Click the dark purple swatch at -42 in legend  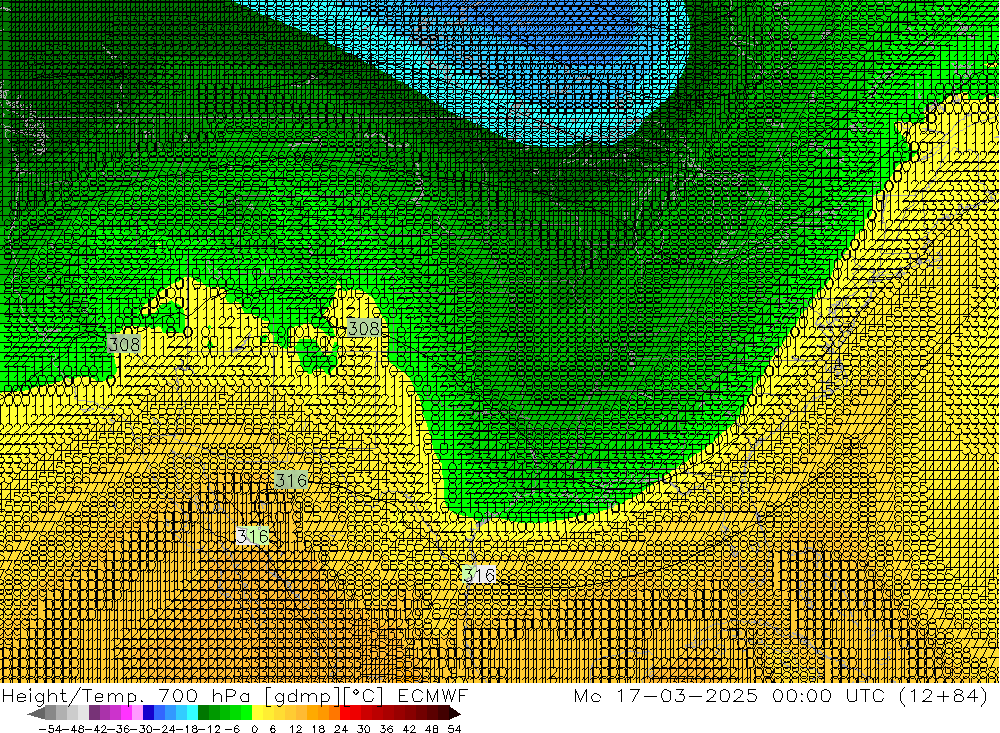pyautogui.click(x=94, y=713)
